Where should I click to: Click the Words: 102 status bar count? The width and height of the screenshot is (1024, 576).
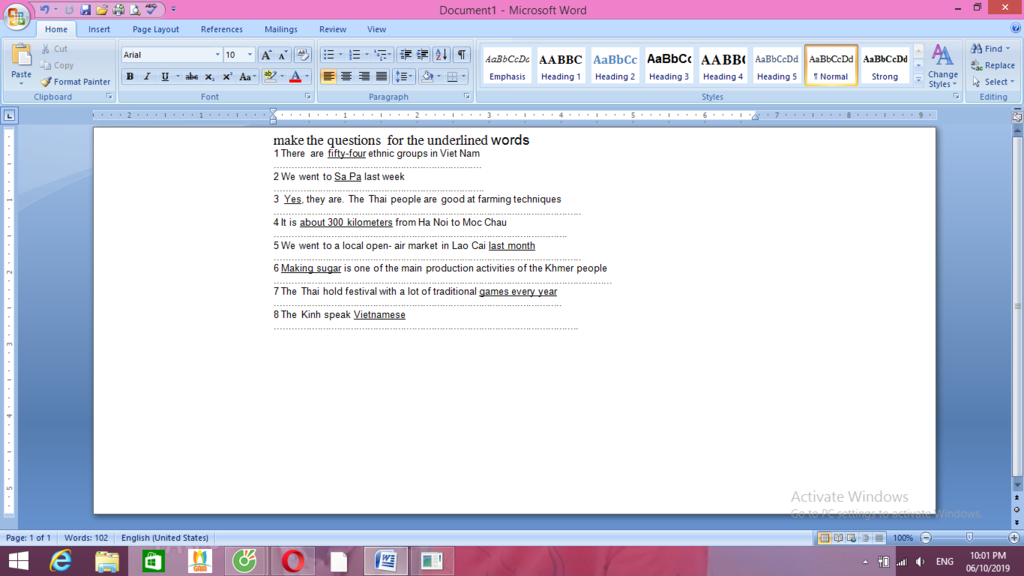86,537
